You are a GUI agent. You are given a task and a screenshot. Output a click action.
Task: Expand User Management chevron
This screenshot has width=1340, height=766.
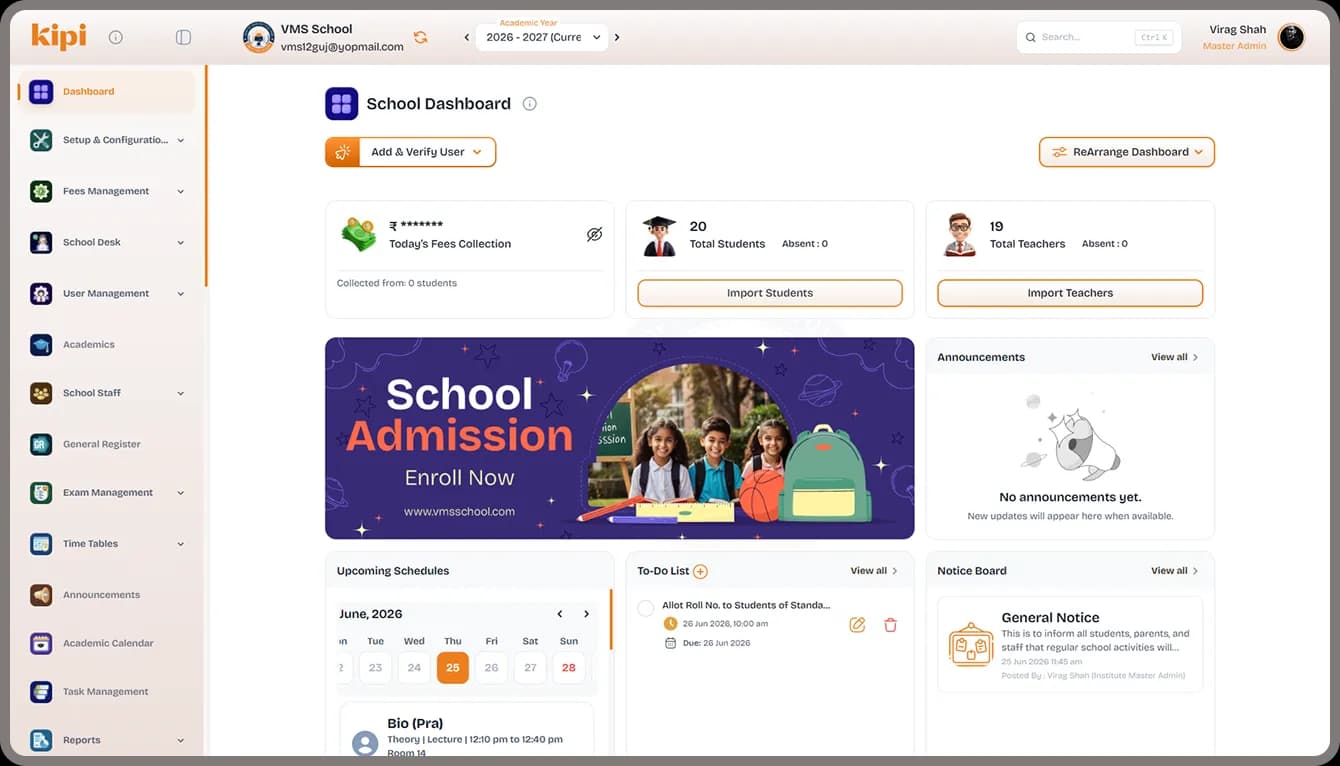coord(181,294)
